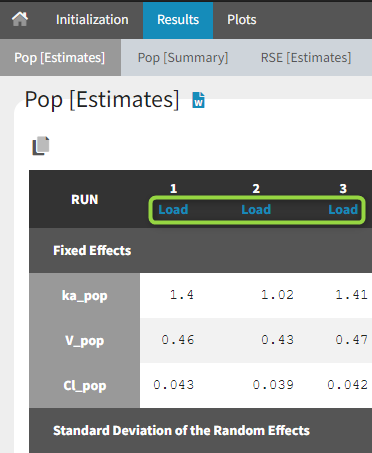The image size is (372, 453).
Task: Load run 2 results
Action: [x=256, y=210]
